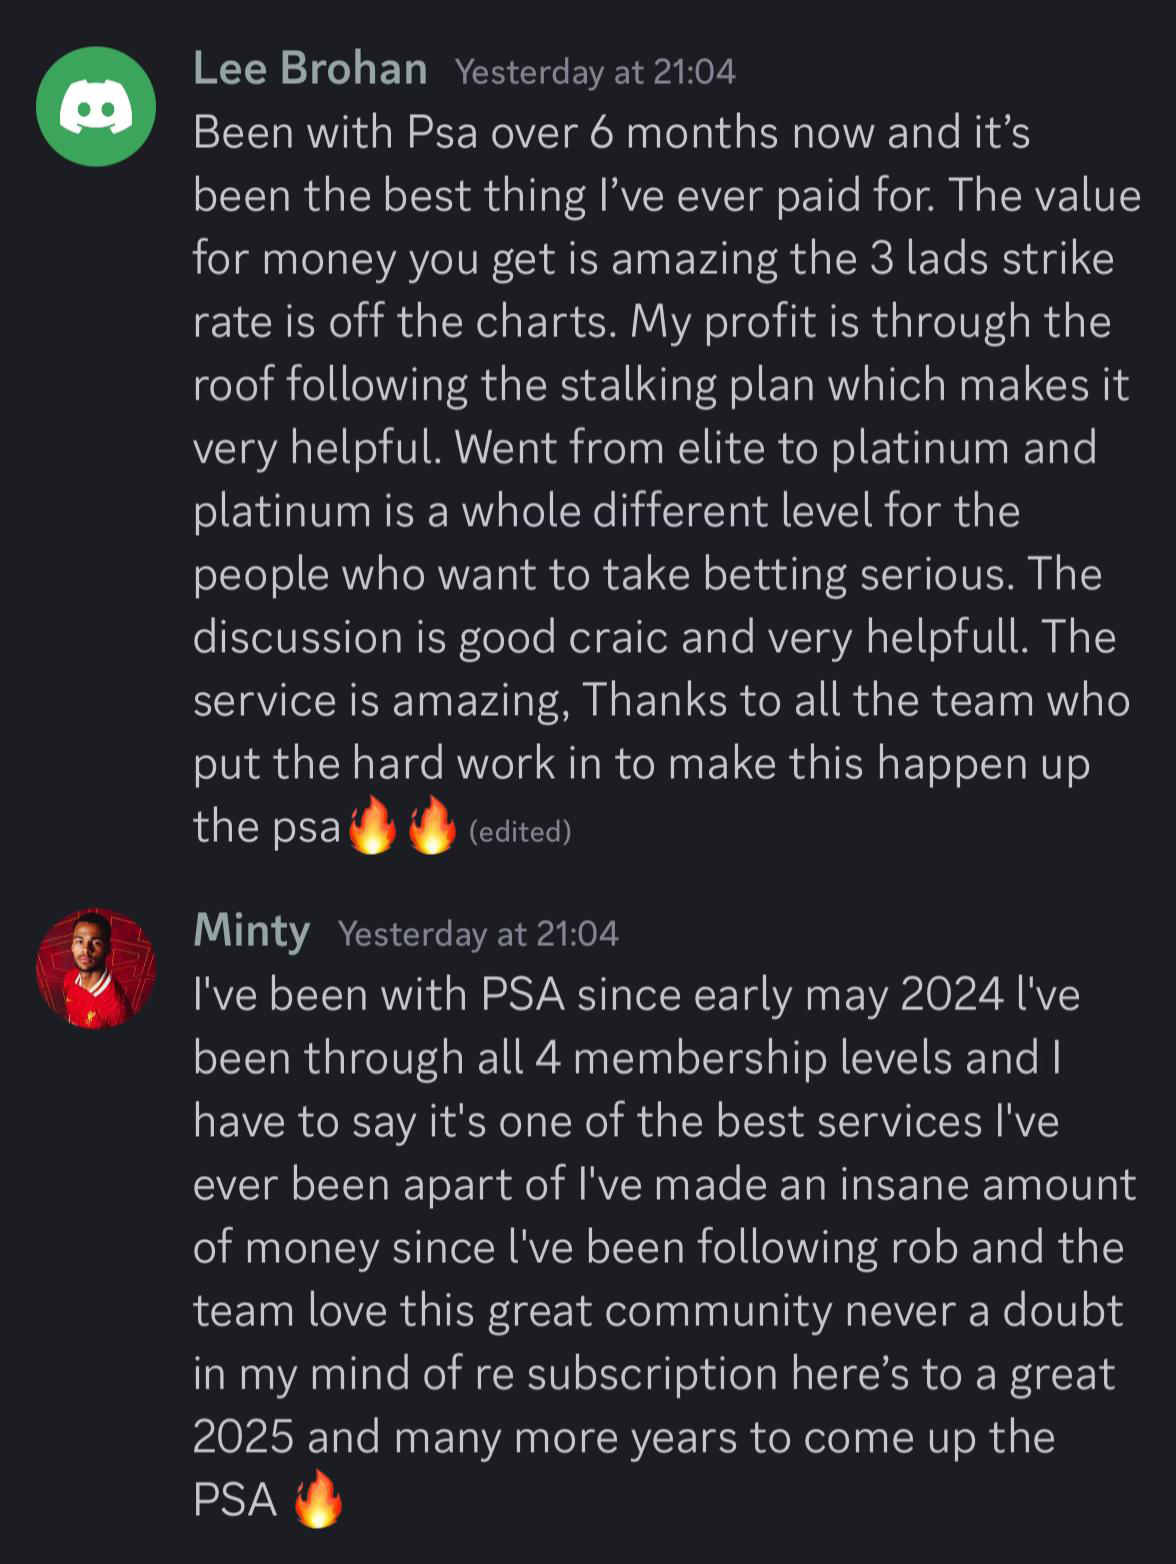Image resolution: width=1176 pixels, height=1564 pixels.
Task: Click the fire emoji ending Minty's message
Action: [318, 1499]
